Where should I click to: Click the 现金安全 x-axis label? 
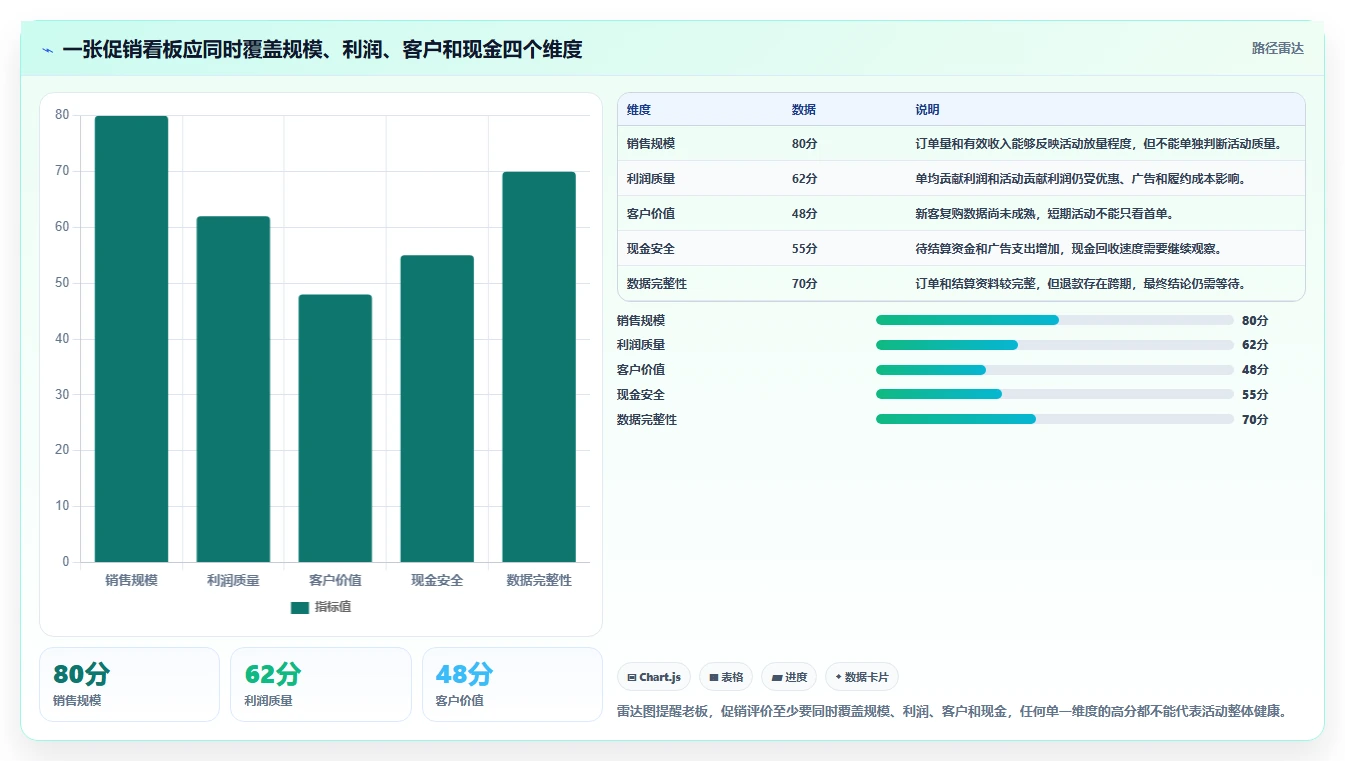click(x=437, y=580)
